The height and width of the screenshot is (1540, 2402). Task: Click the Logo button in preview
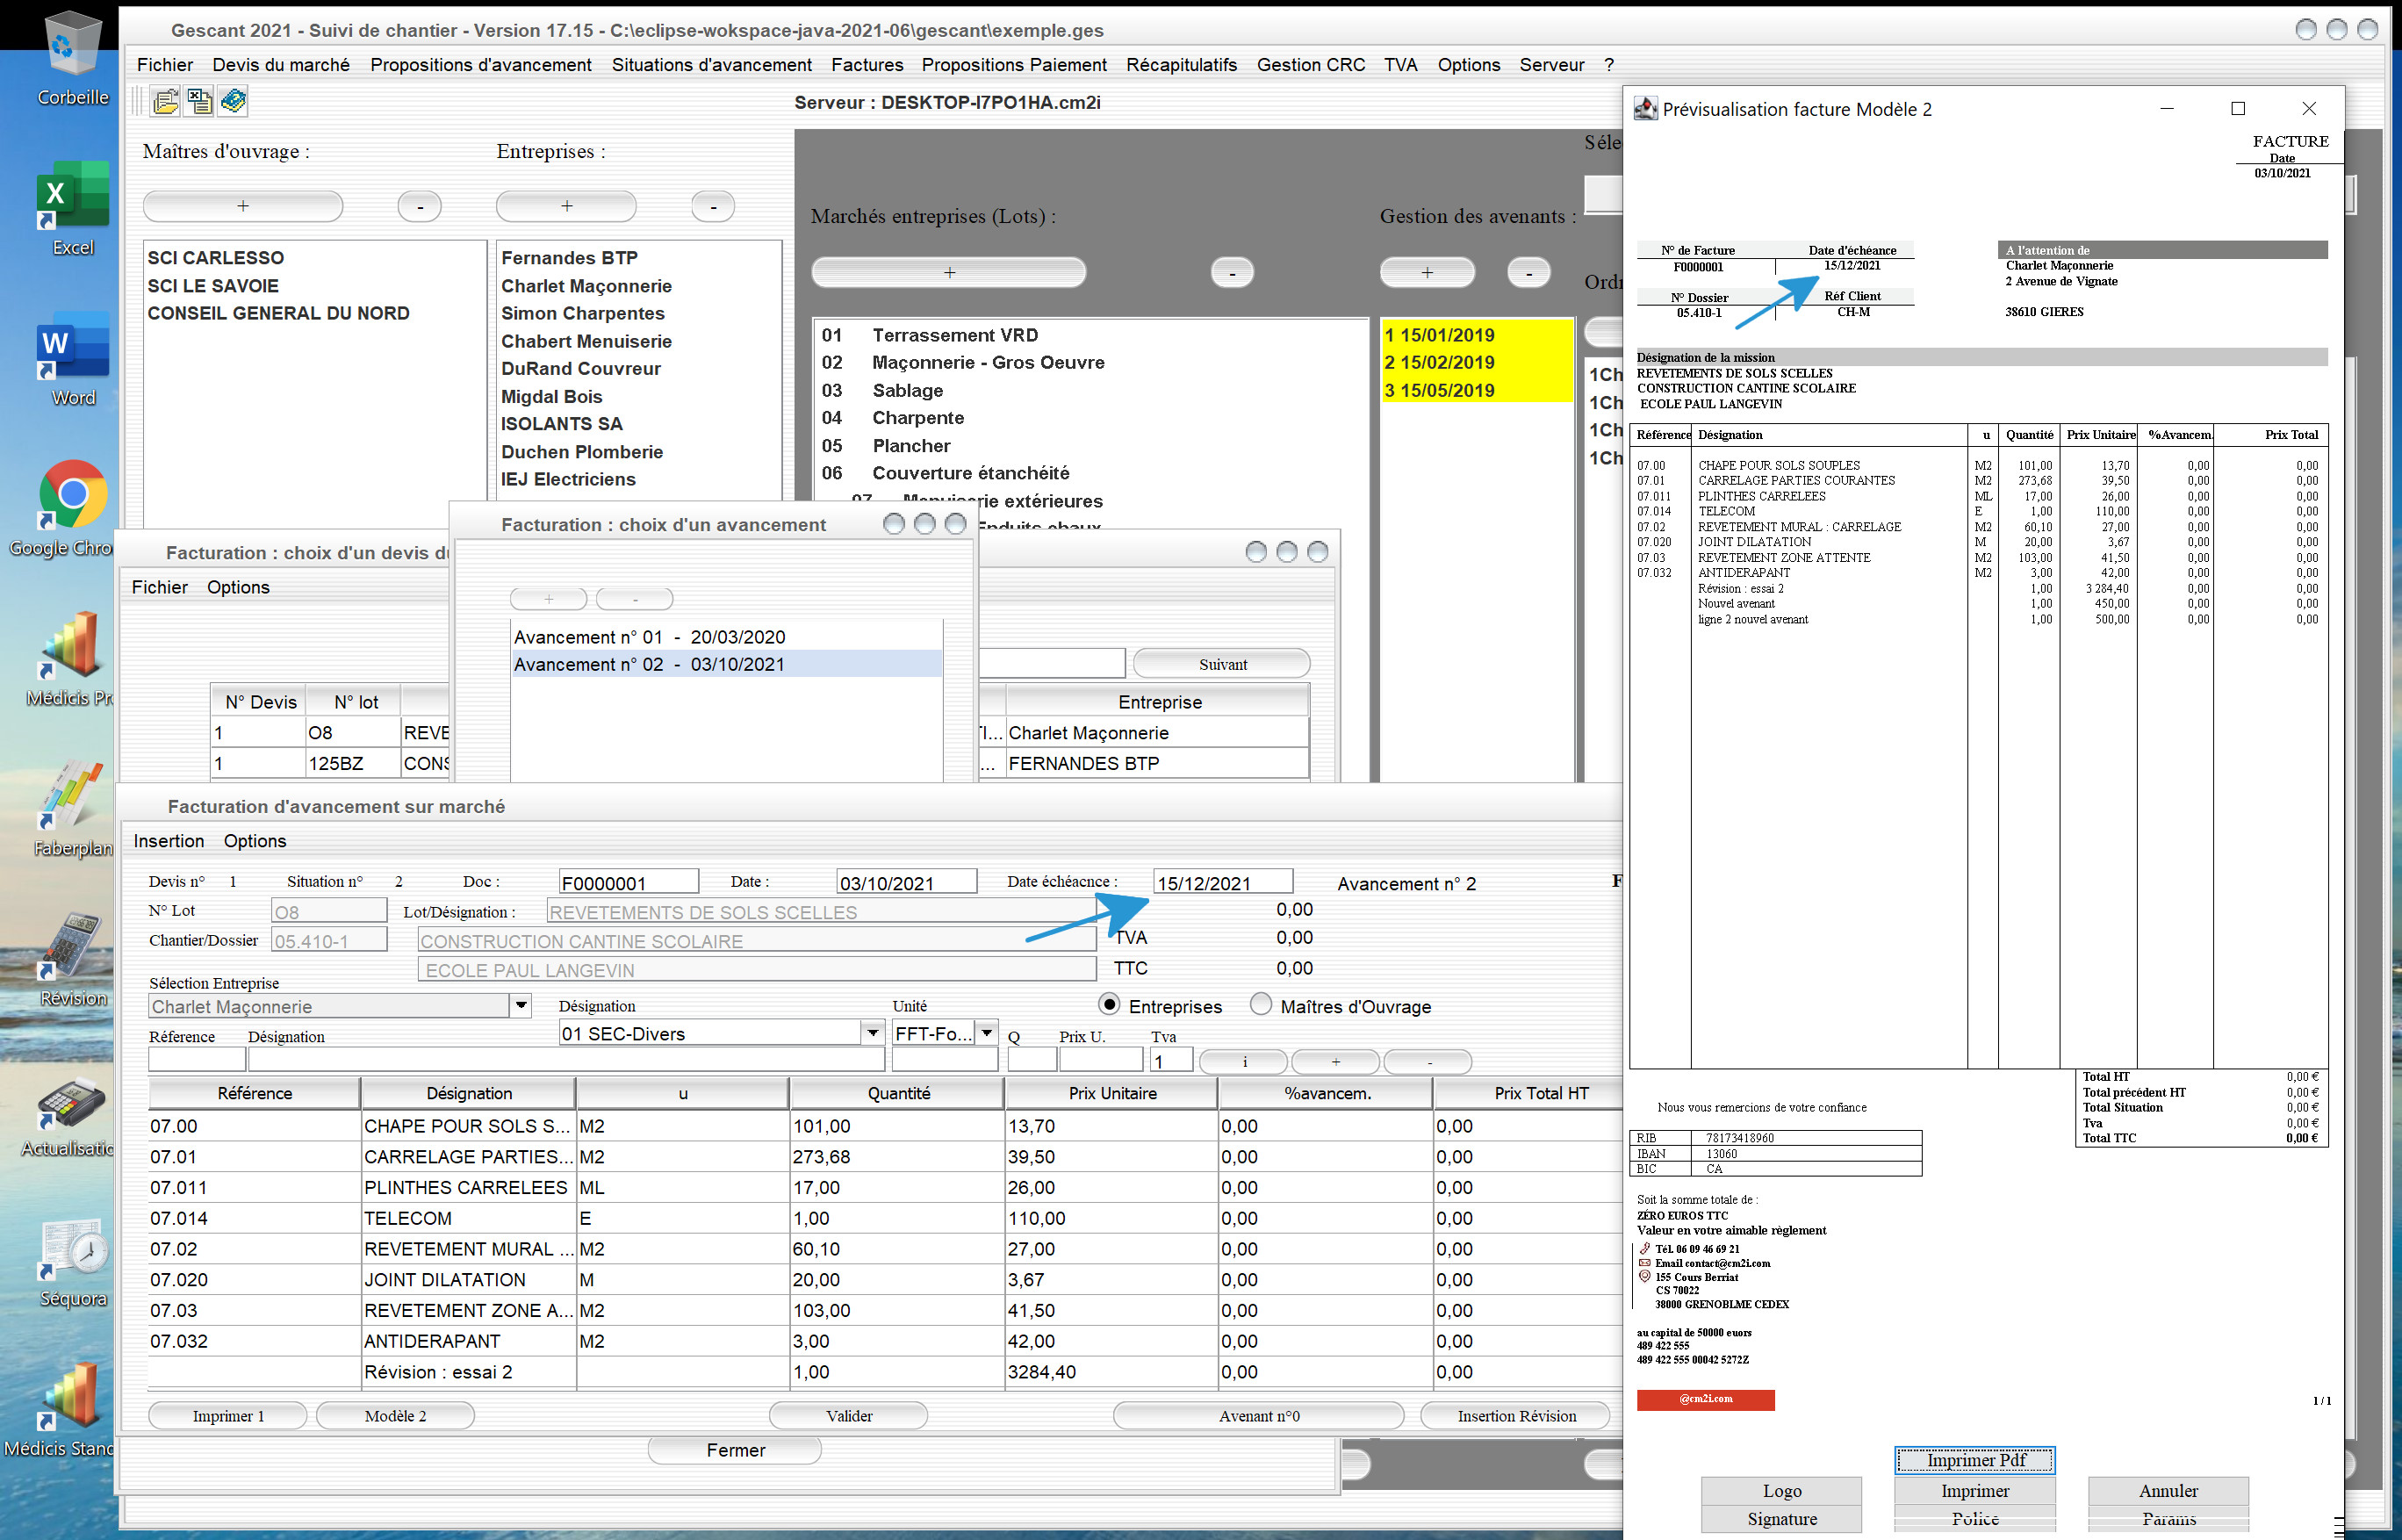[1781, 1490]
